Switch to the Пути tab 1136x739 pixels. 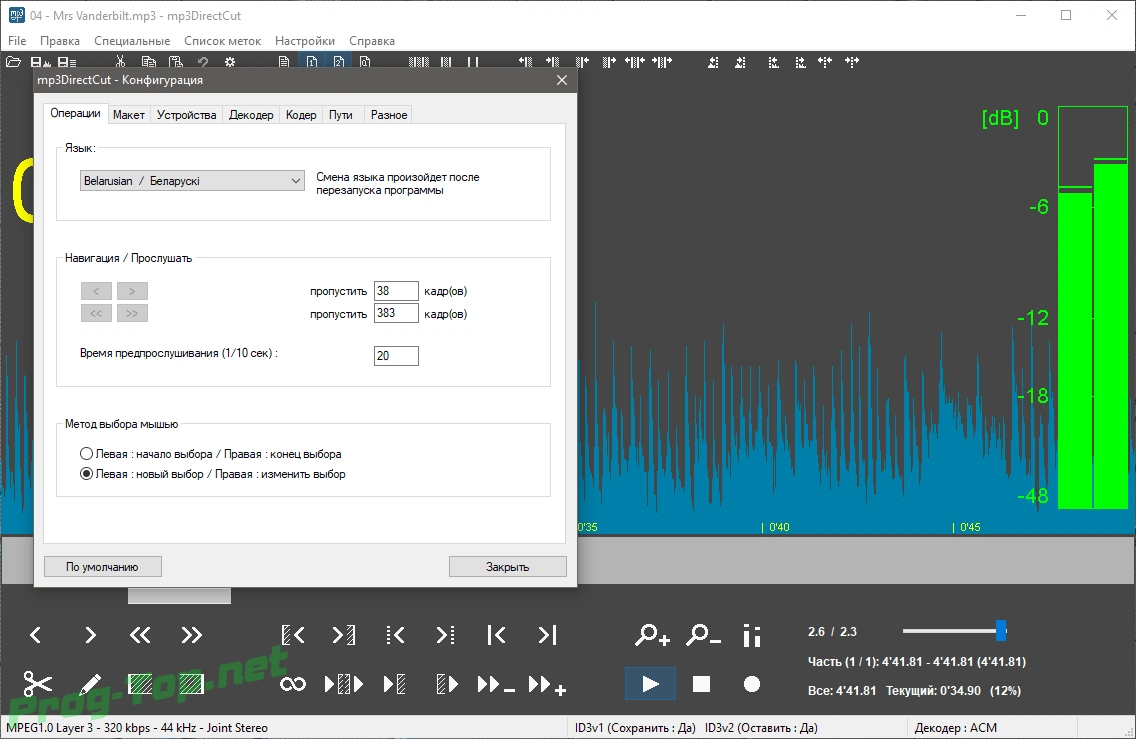tap(341, 114)
